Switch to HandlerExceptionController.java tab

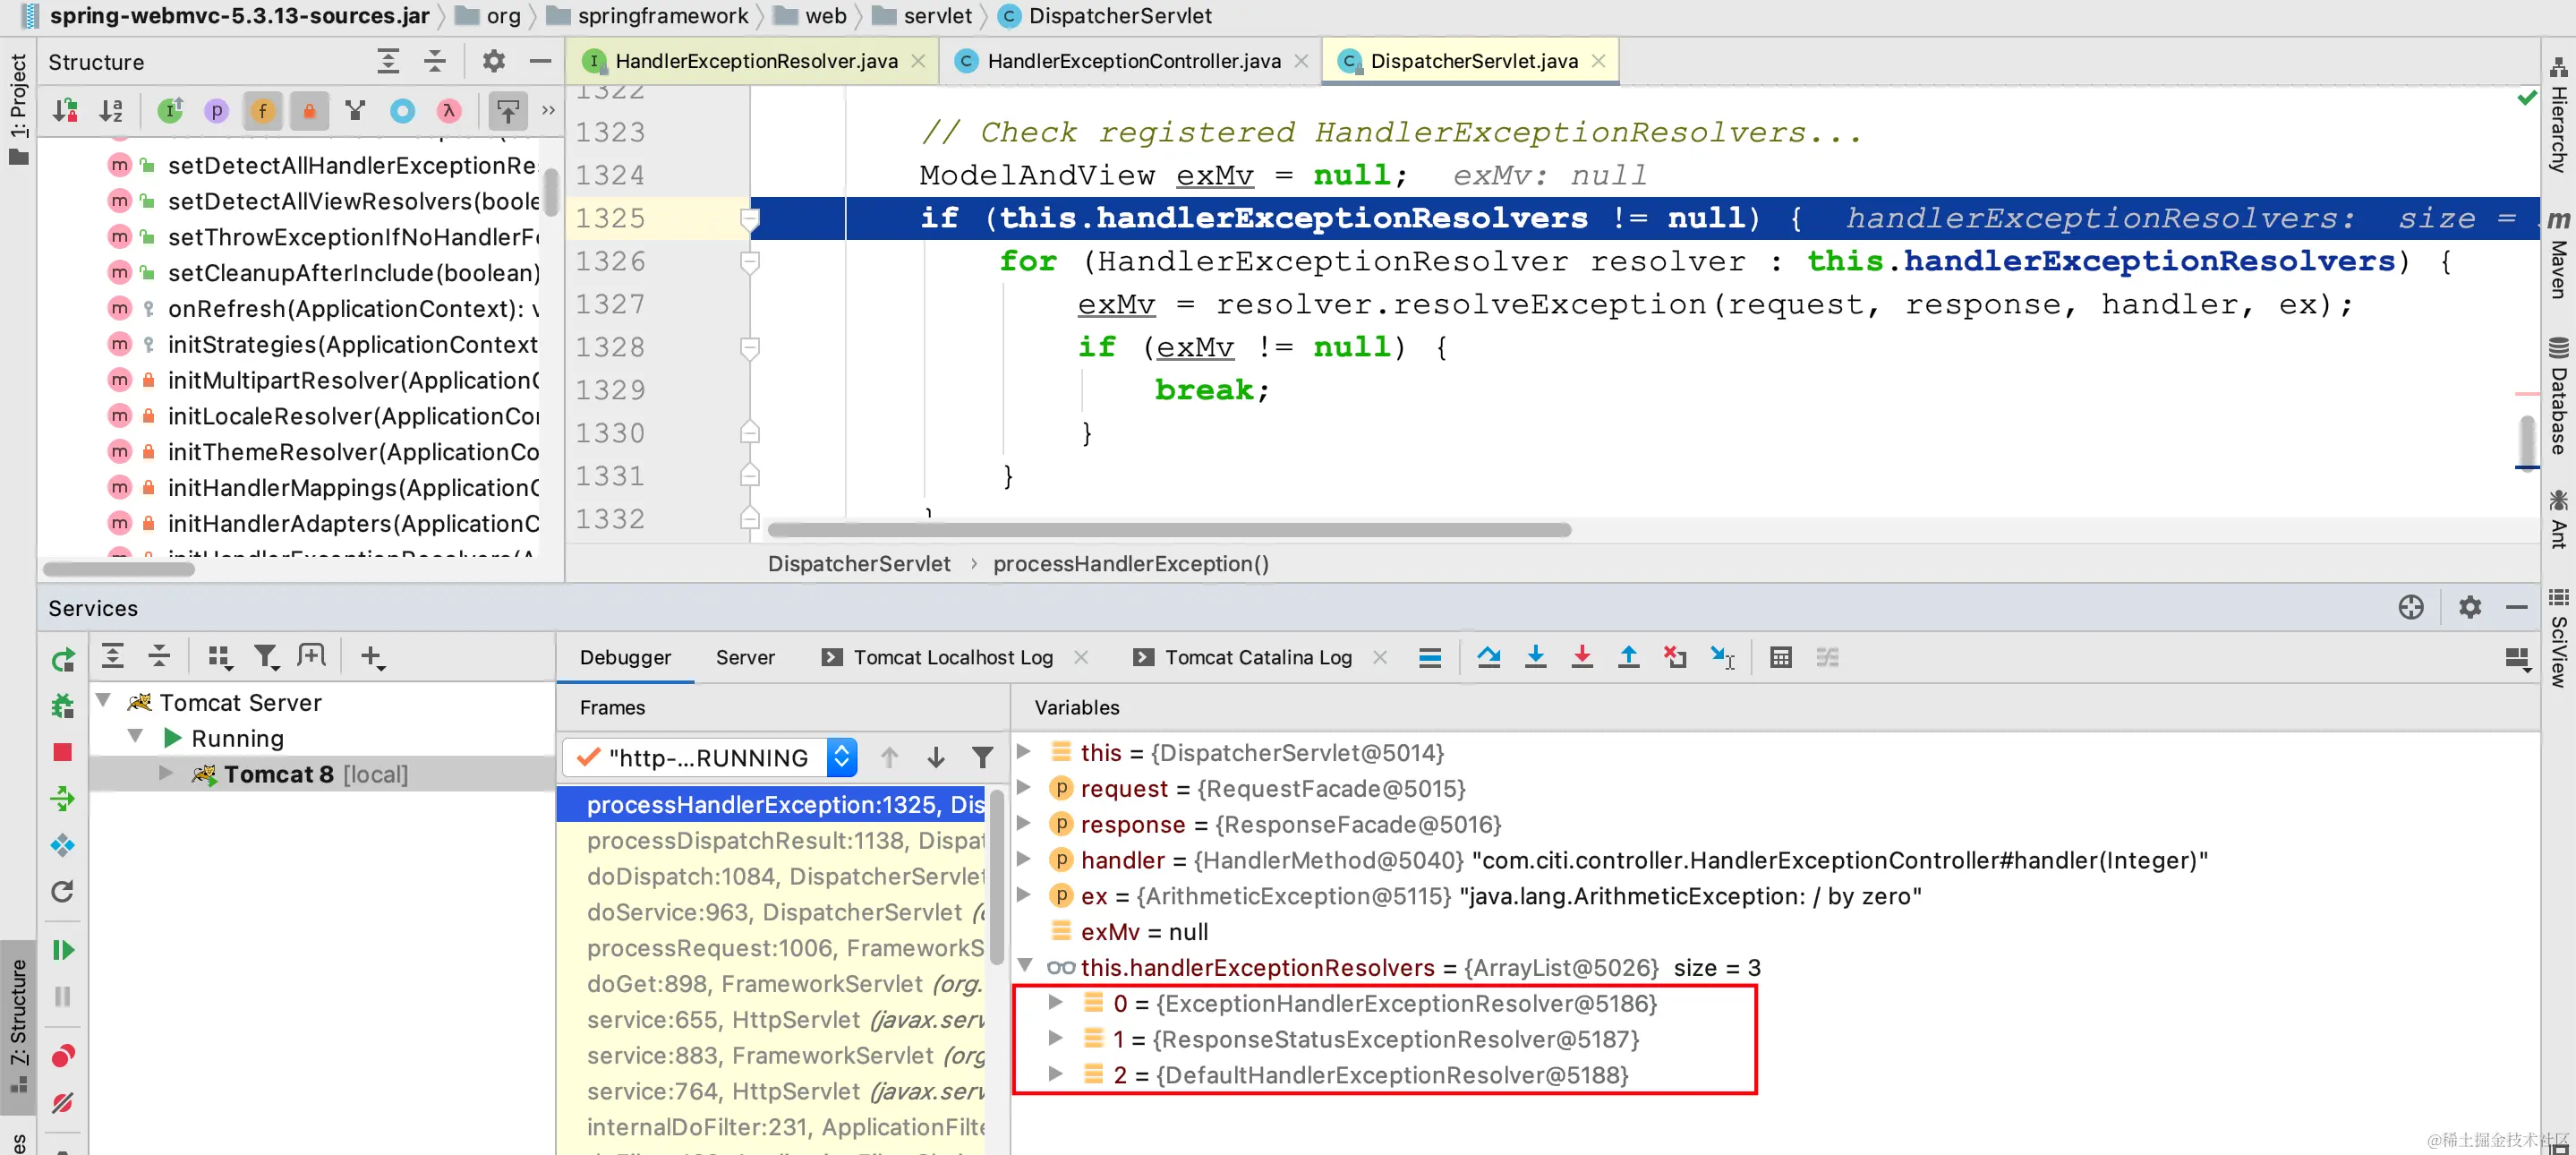click(x=1132, y=61)
